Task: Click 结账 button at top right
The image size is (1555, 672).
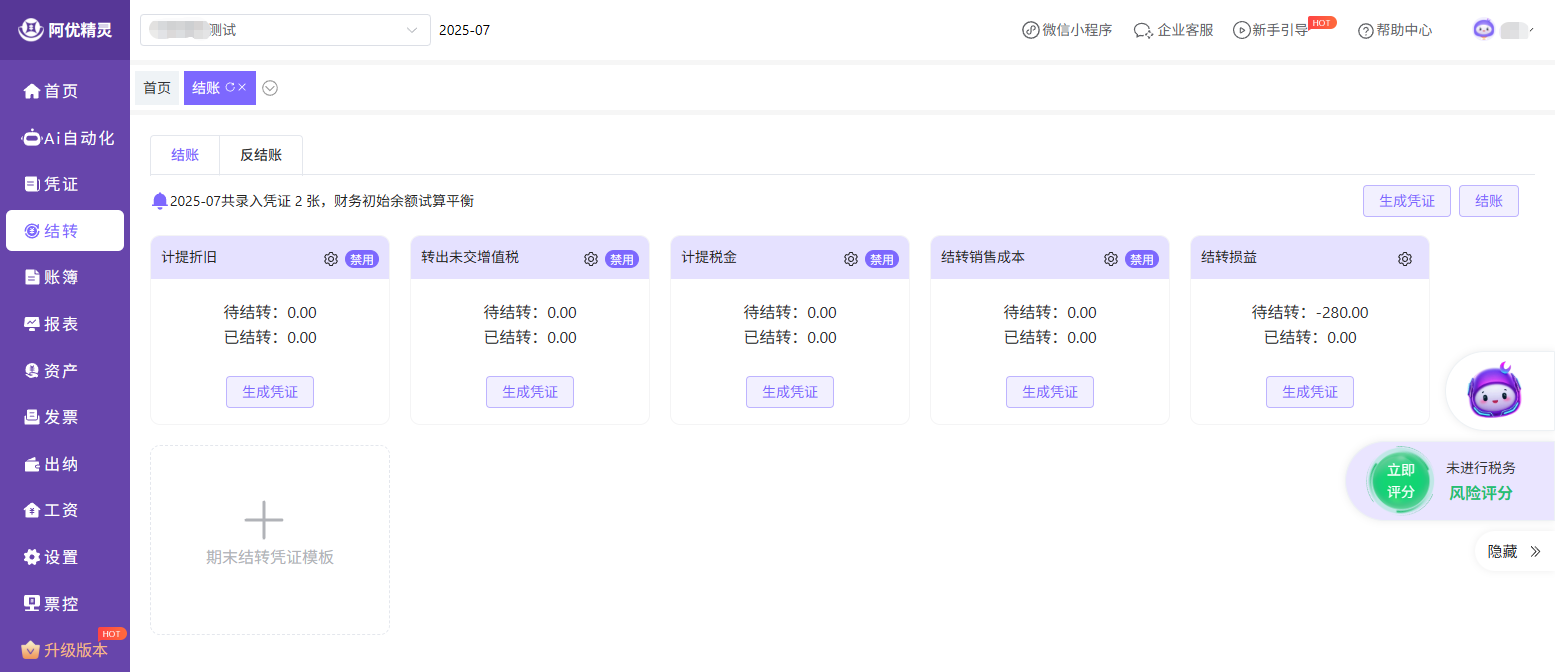Action: (x=1488, y=201)
